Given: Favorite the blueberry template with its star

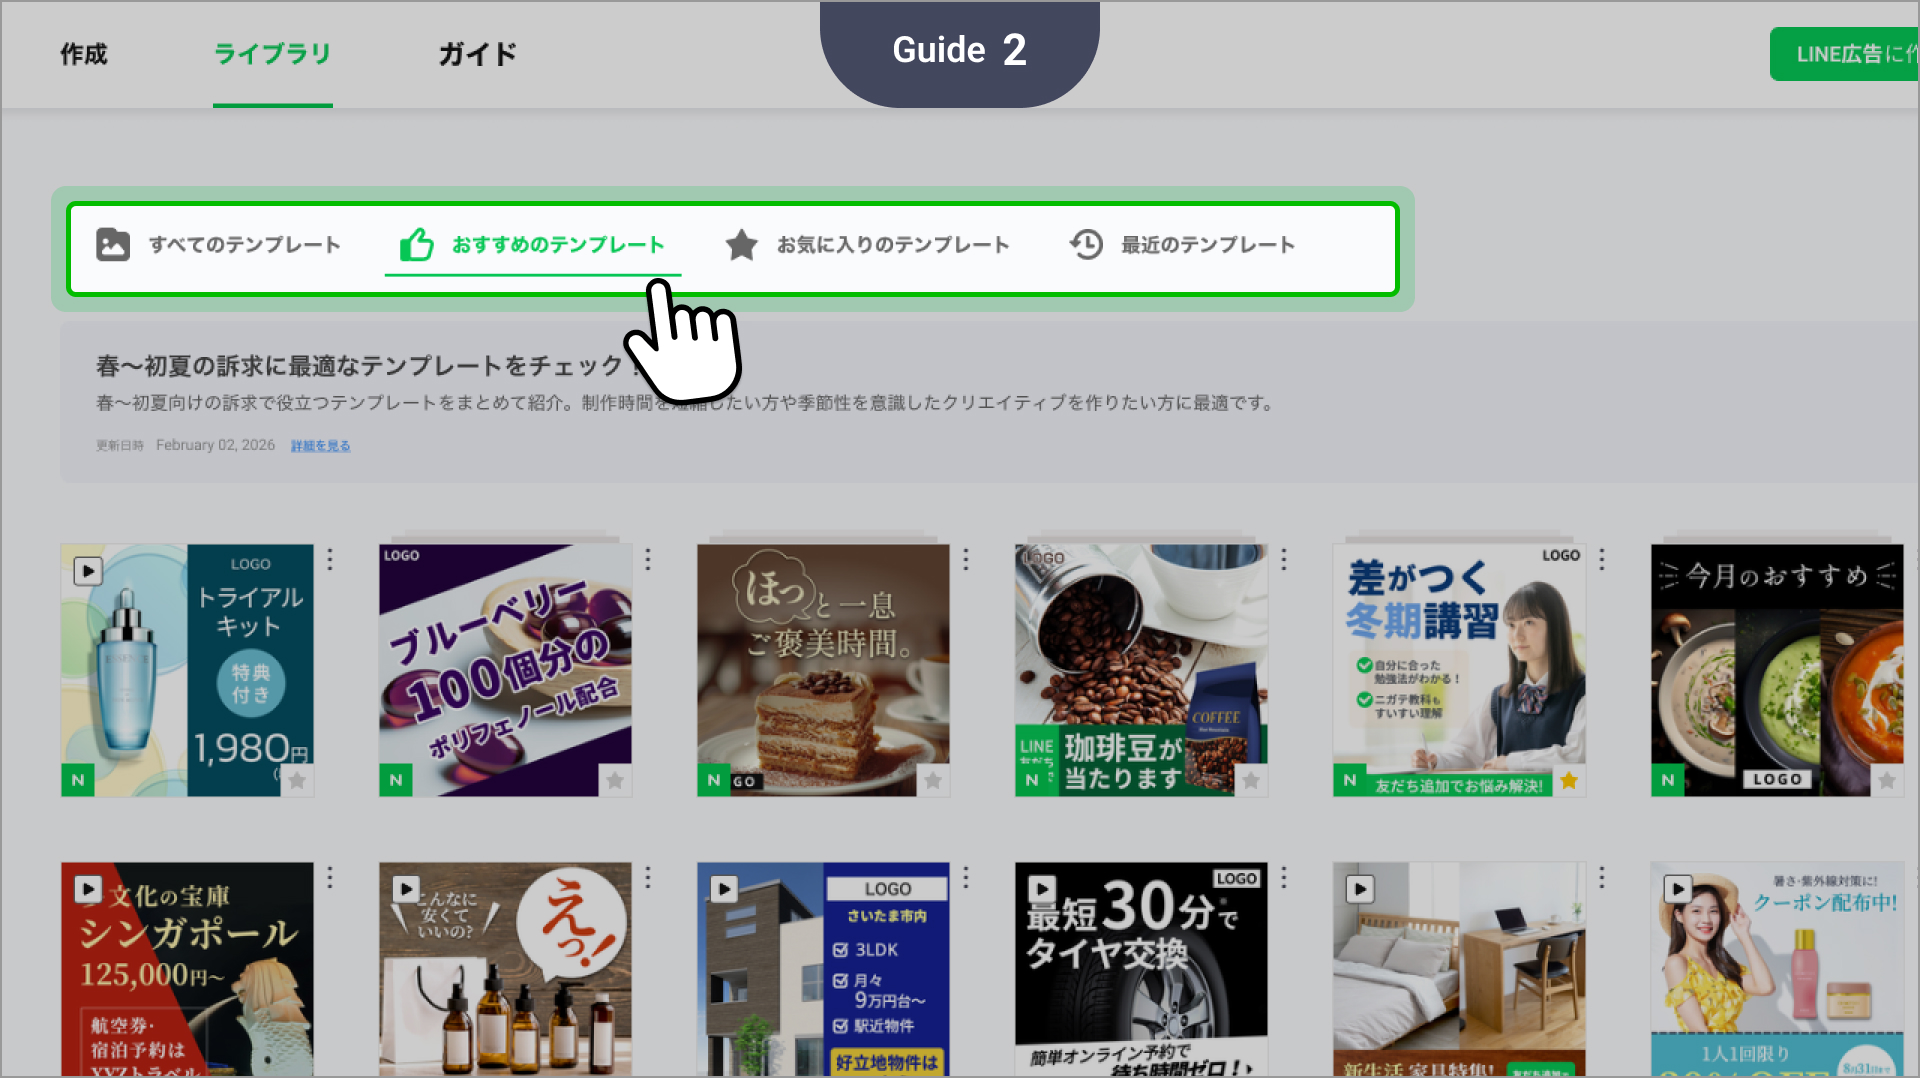Looking at the screenshot, I should point(615,780).
